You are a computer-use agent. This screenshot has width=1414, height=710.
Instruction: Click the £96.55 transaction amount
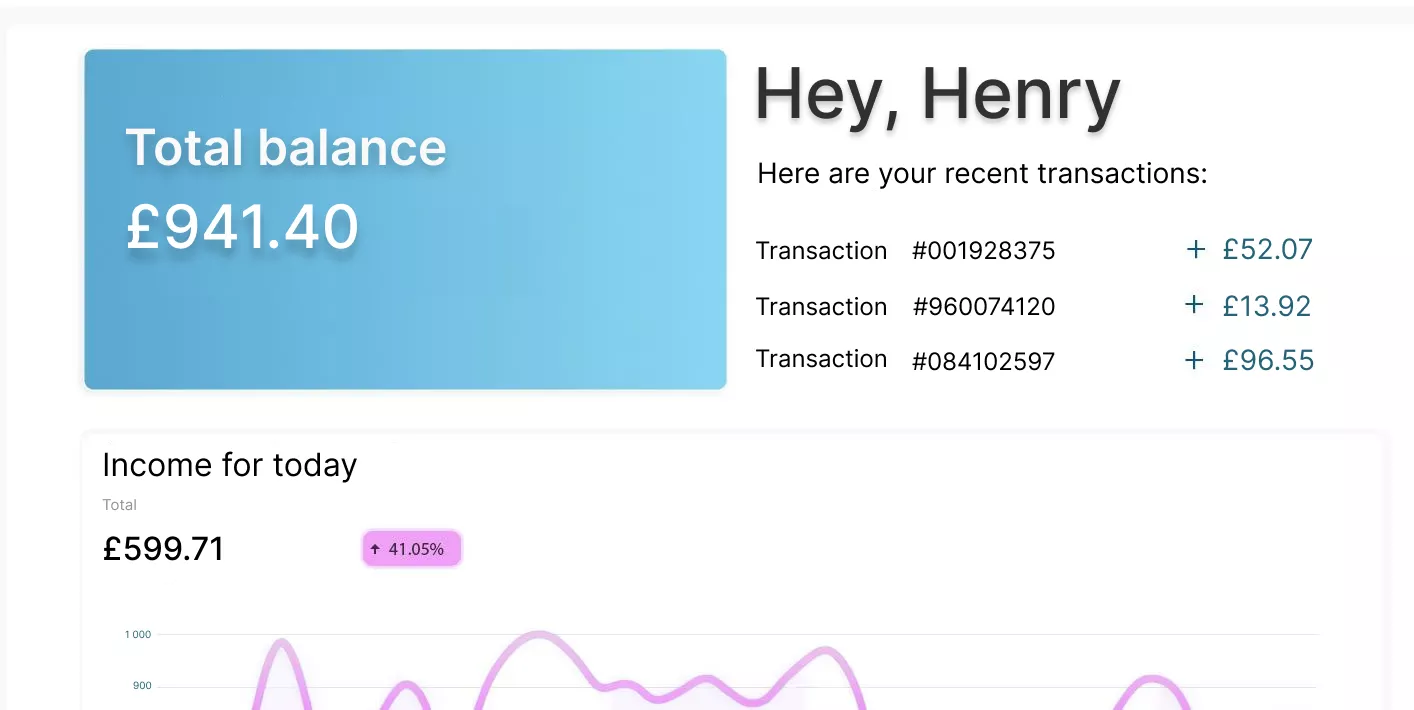pyautogui.click(x=1268, y=360)
